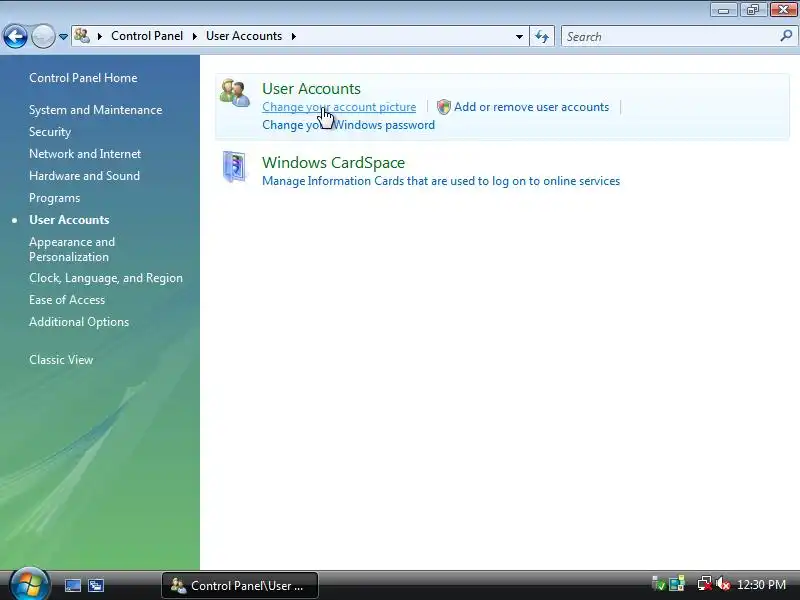Click Add or remove user accounts
The width and height of the screenshot is (800, 600).
(x=531, y=107)
